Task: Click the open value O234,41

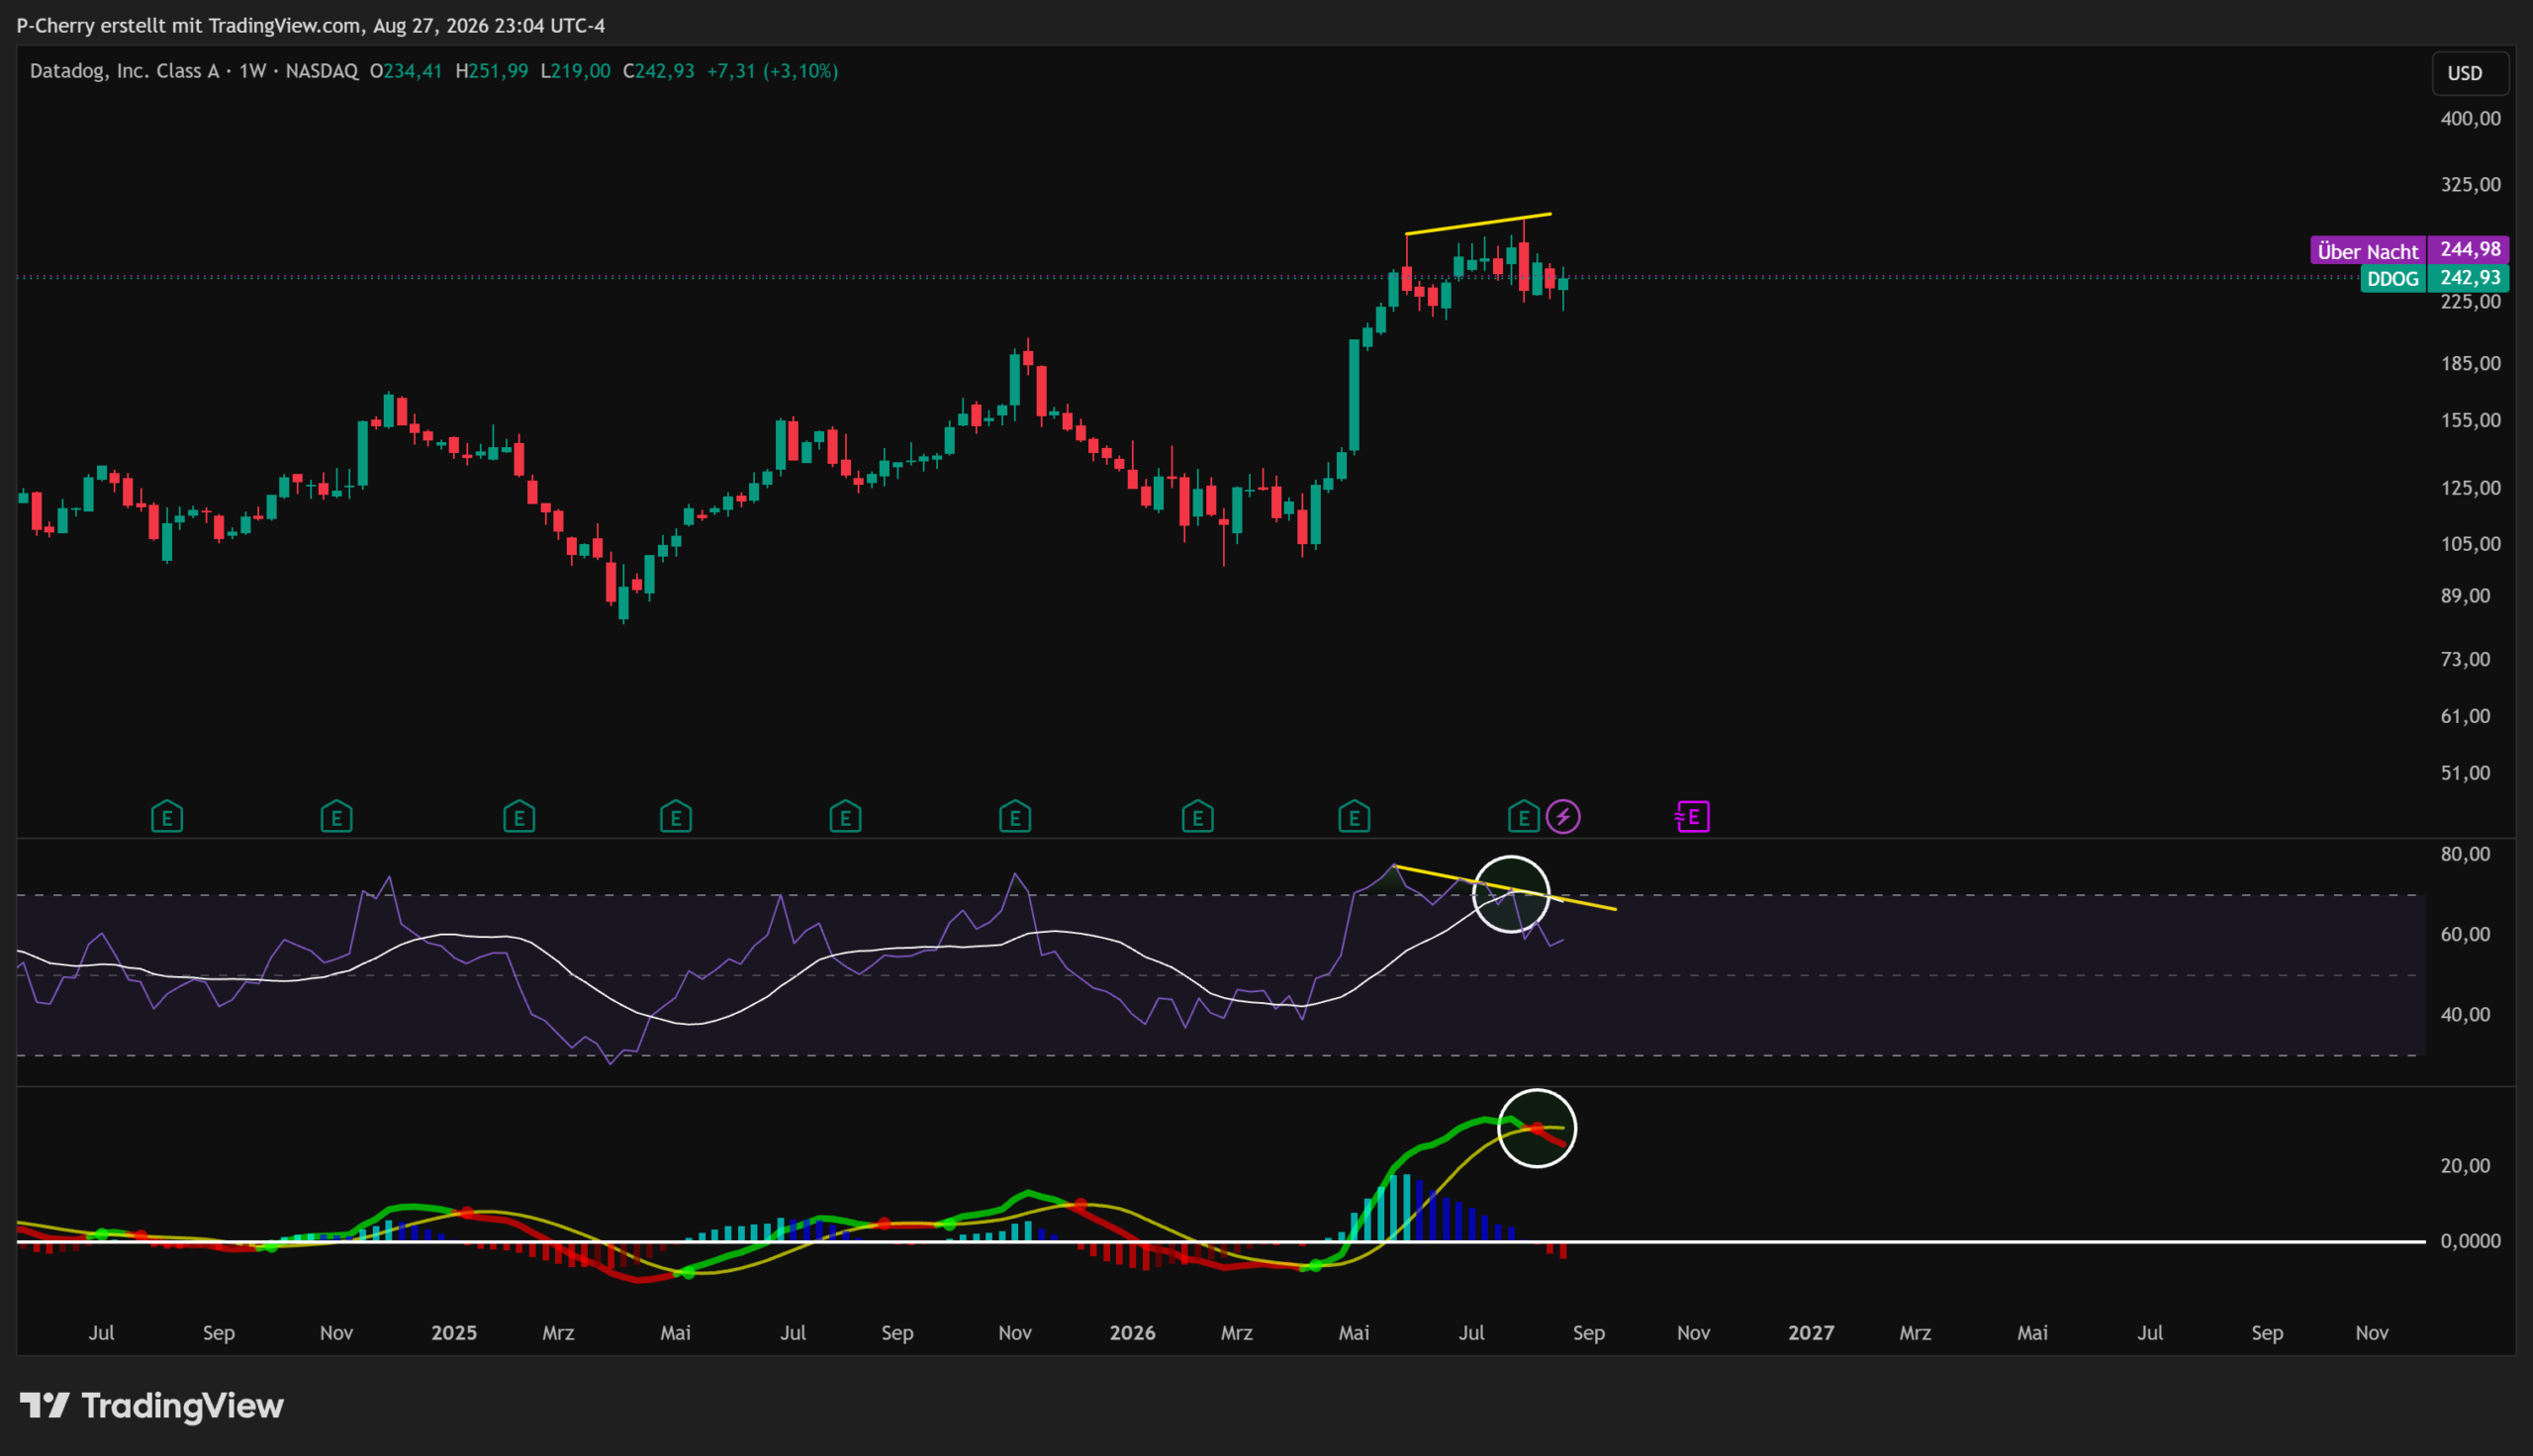Action: (406, 71)
